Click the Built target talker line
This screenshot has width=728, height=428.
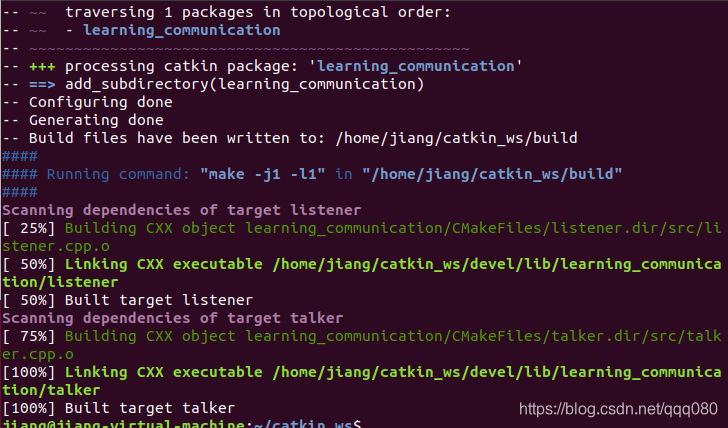[x=119, y=408]
